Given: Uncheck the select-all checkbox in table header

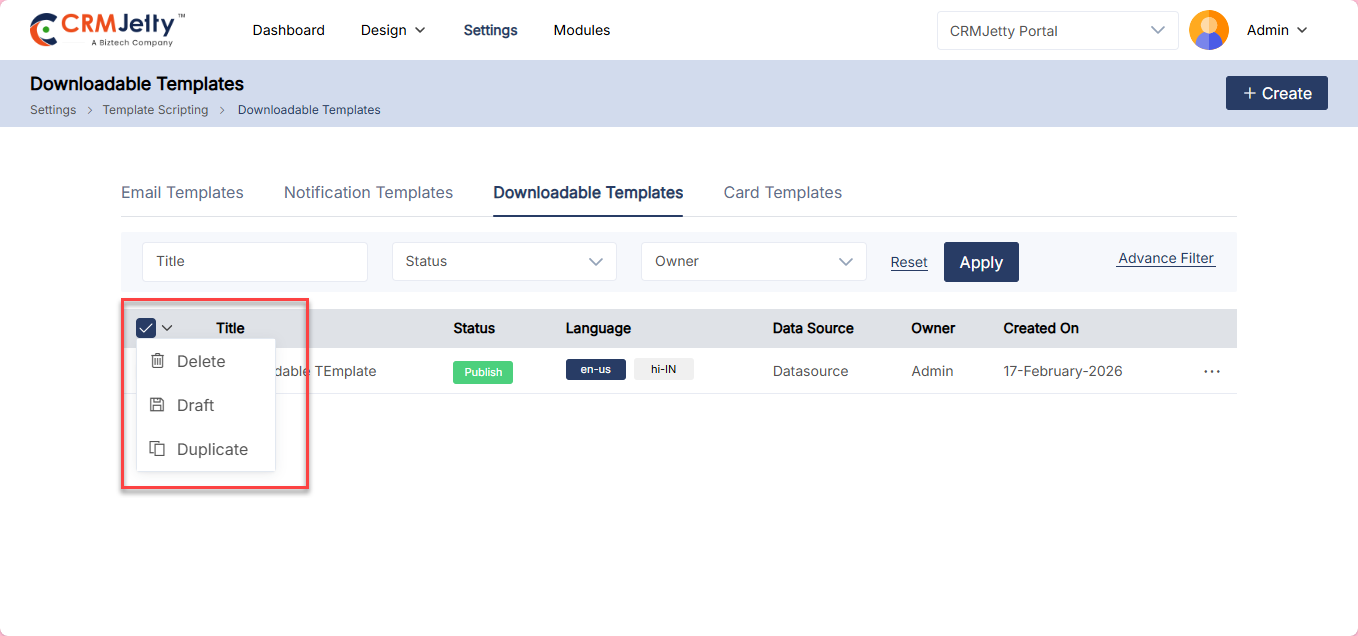Looking at the screenshot, I should (146, 328).
